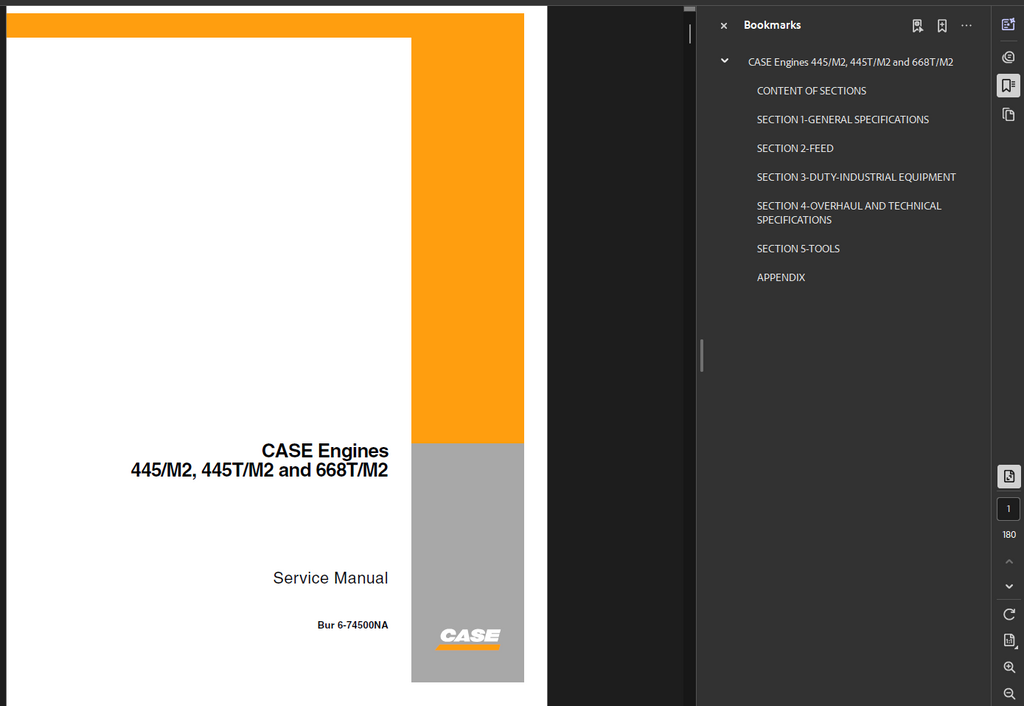Click the CASE logo on the cover
The height and width of the screenshot is (706, 1024).
(x=470, y=638)
